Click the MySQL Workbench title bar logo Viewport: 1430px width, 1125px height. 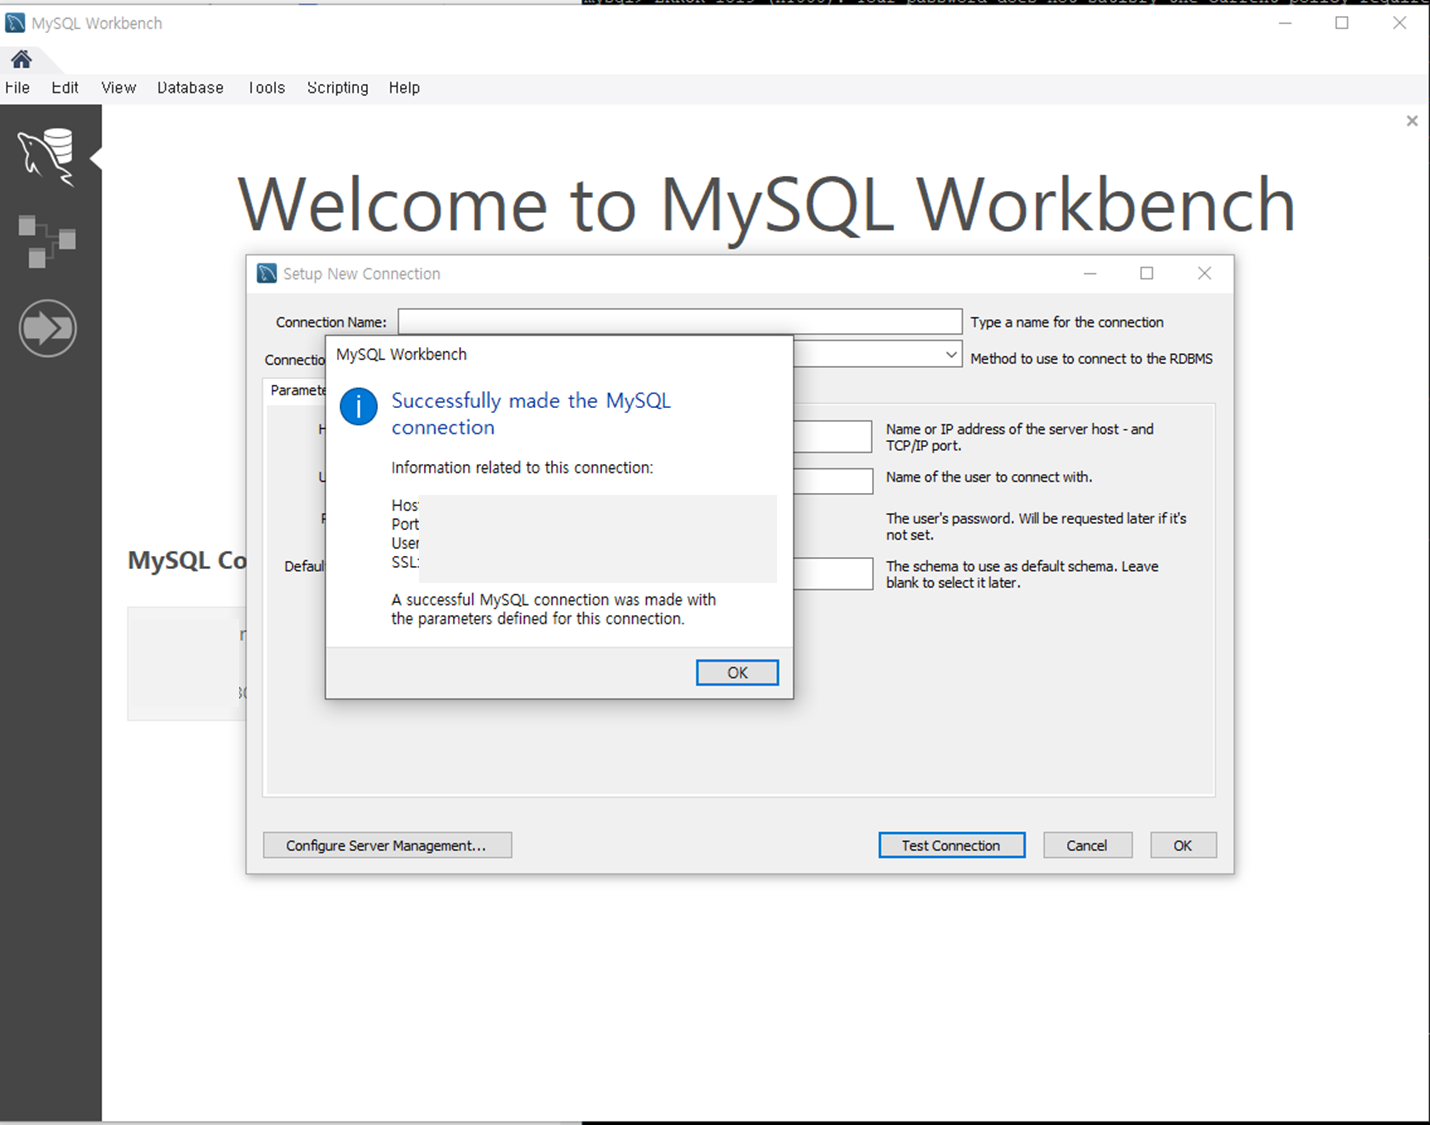15,22
